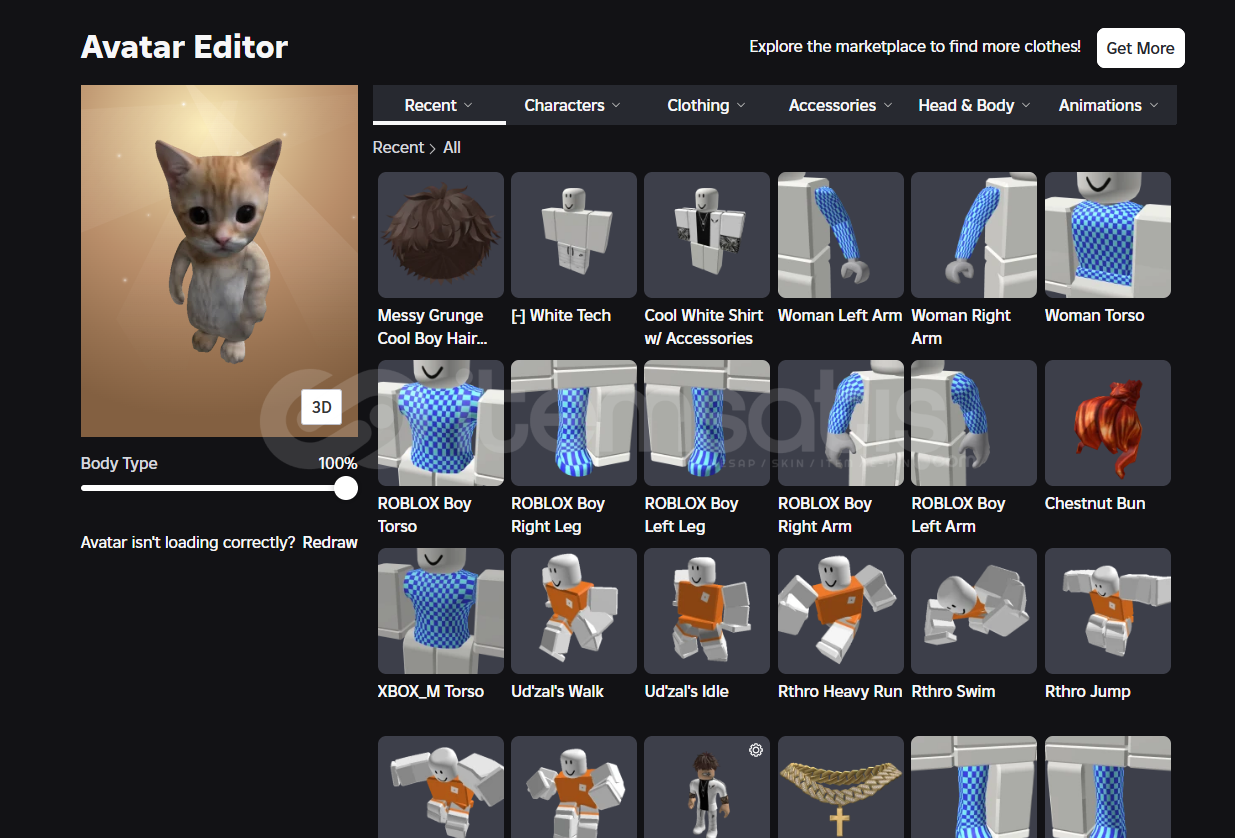Click the Recent breadcrumb link
This screenshot has width=1235, height=838.
point(398,147)
